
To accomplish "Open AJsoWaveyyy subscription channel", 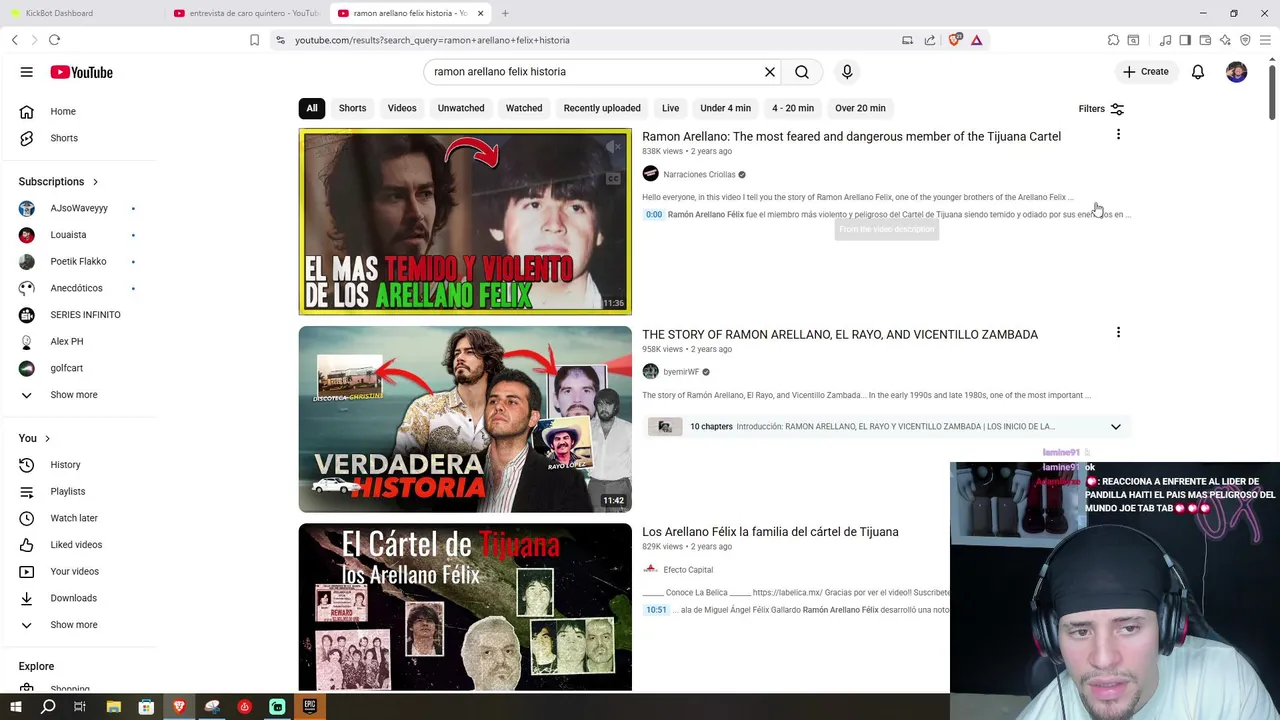I will pos(79,208).
